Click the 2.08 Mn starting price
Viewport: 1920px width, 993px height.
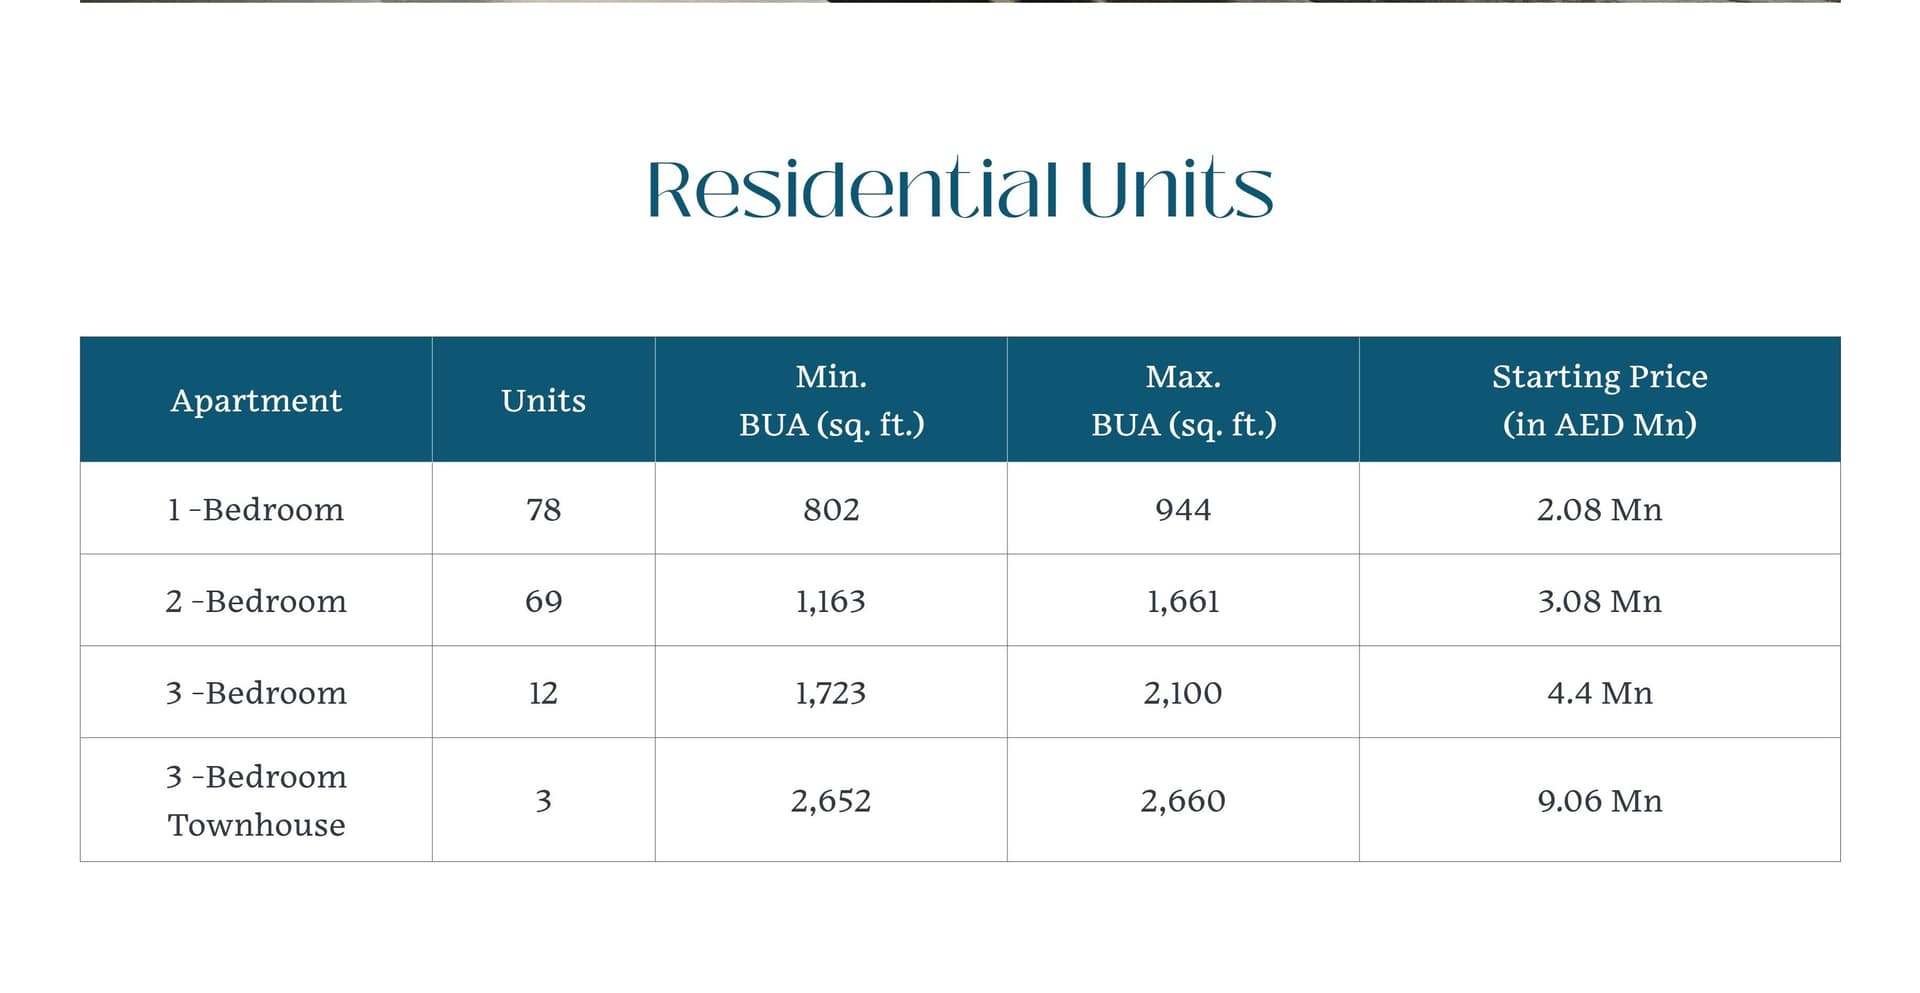pyautogui.click(x=1600, y=509)
